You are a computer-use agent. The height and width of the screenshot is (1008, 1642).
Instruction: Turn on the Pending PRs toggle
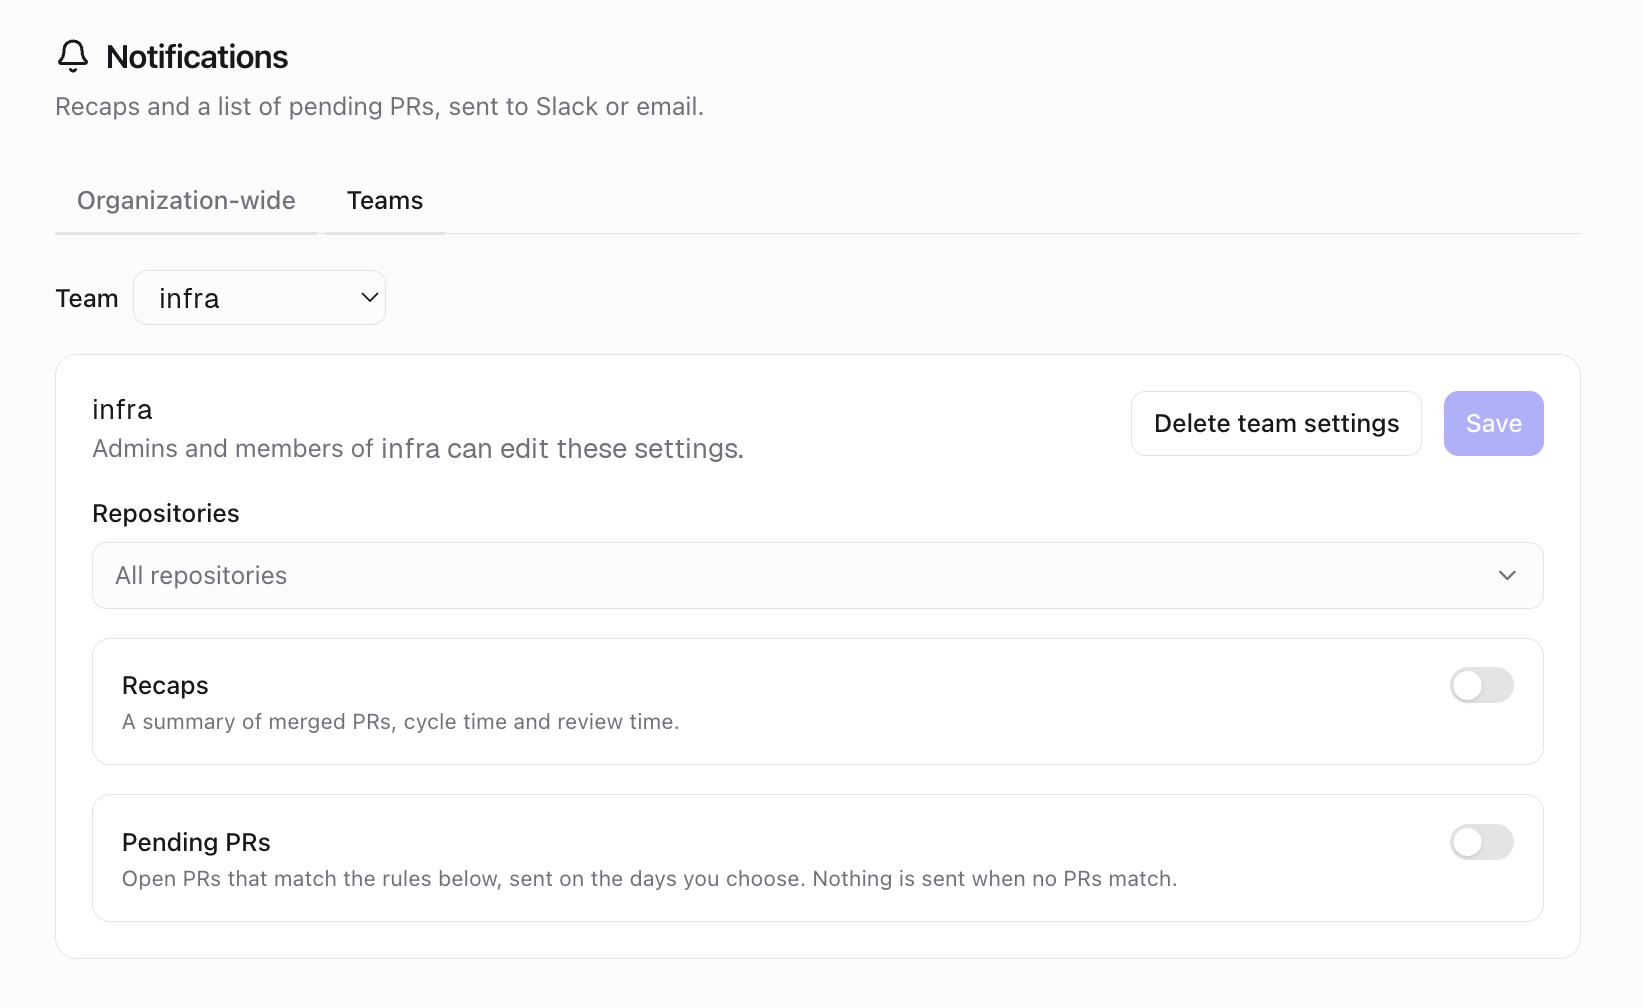[1481, 842]
